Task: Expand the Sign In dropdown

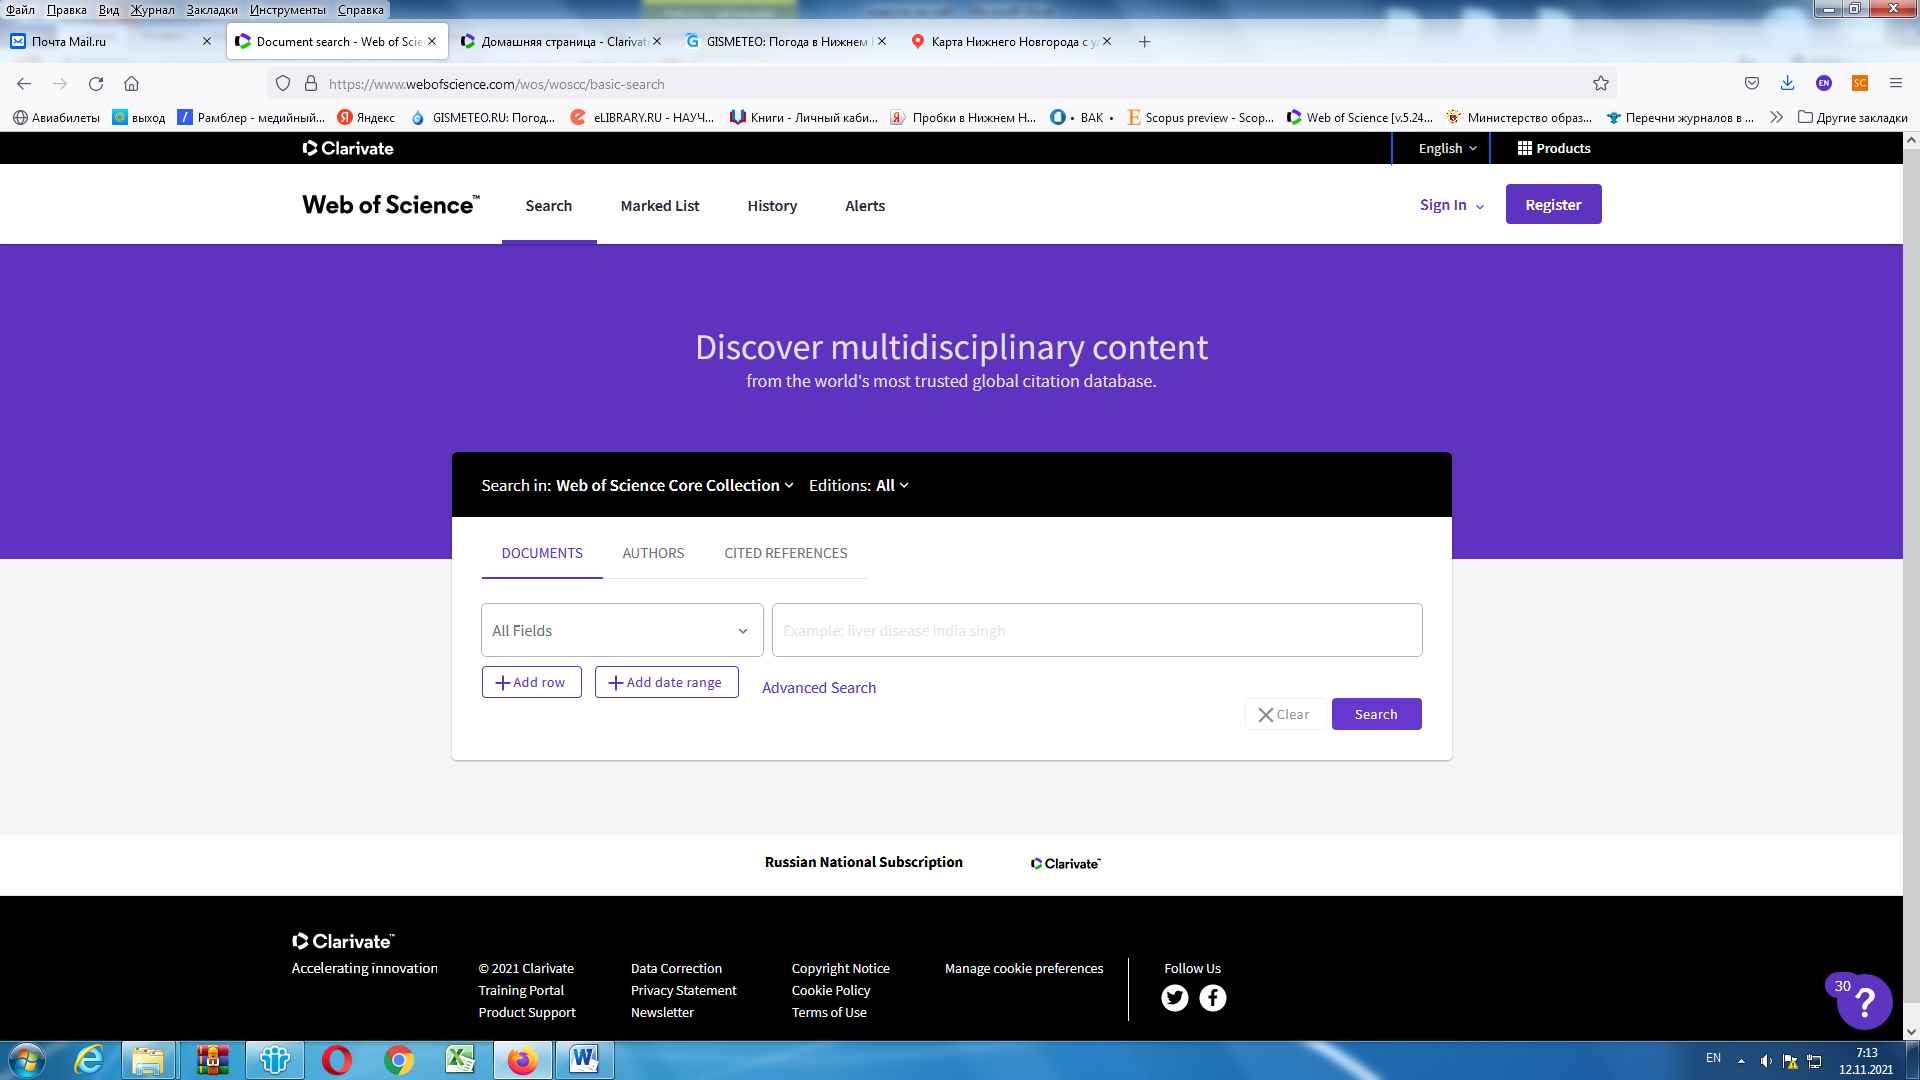Action: tap(1451, 205)
